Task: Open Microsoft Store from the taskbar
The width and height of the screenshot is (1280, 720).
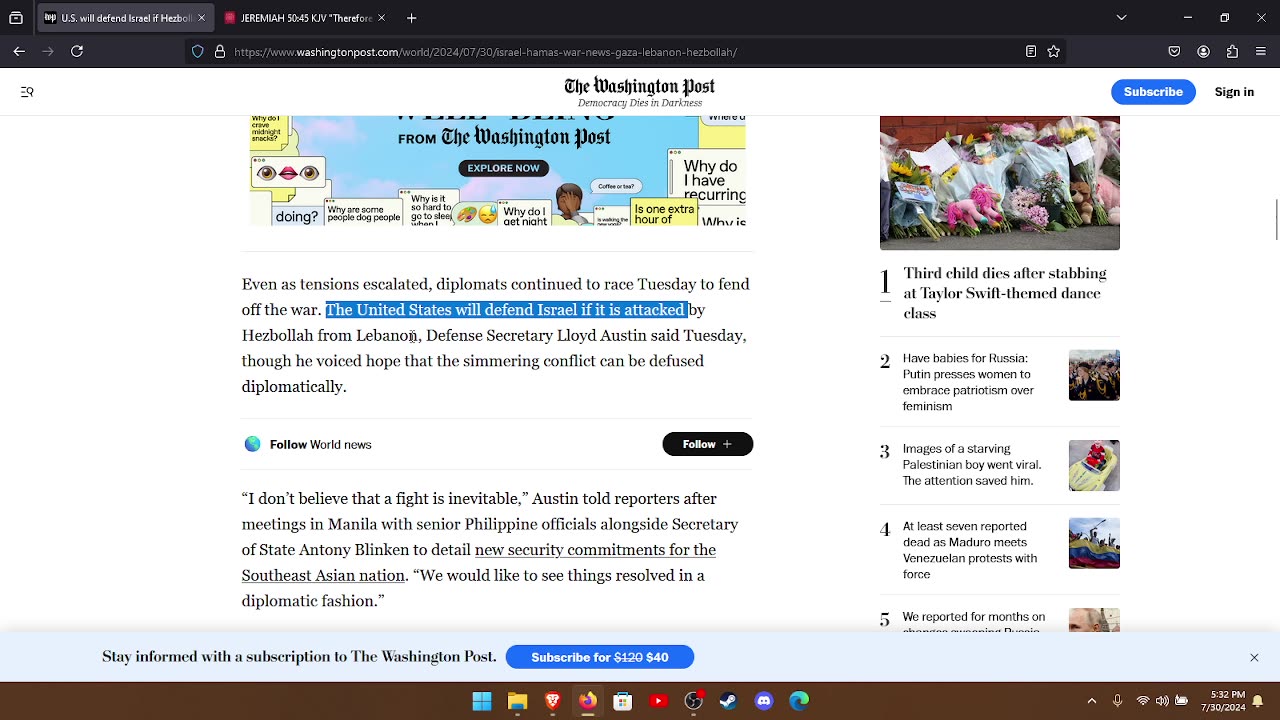Action: coord(623,701)
